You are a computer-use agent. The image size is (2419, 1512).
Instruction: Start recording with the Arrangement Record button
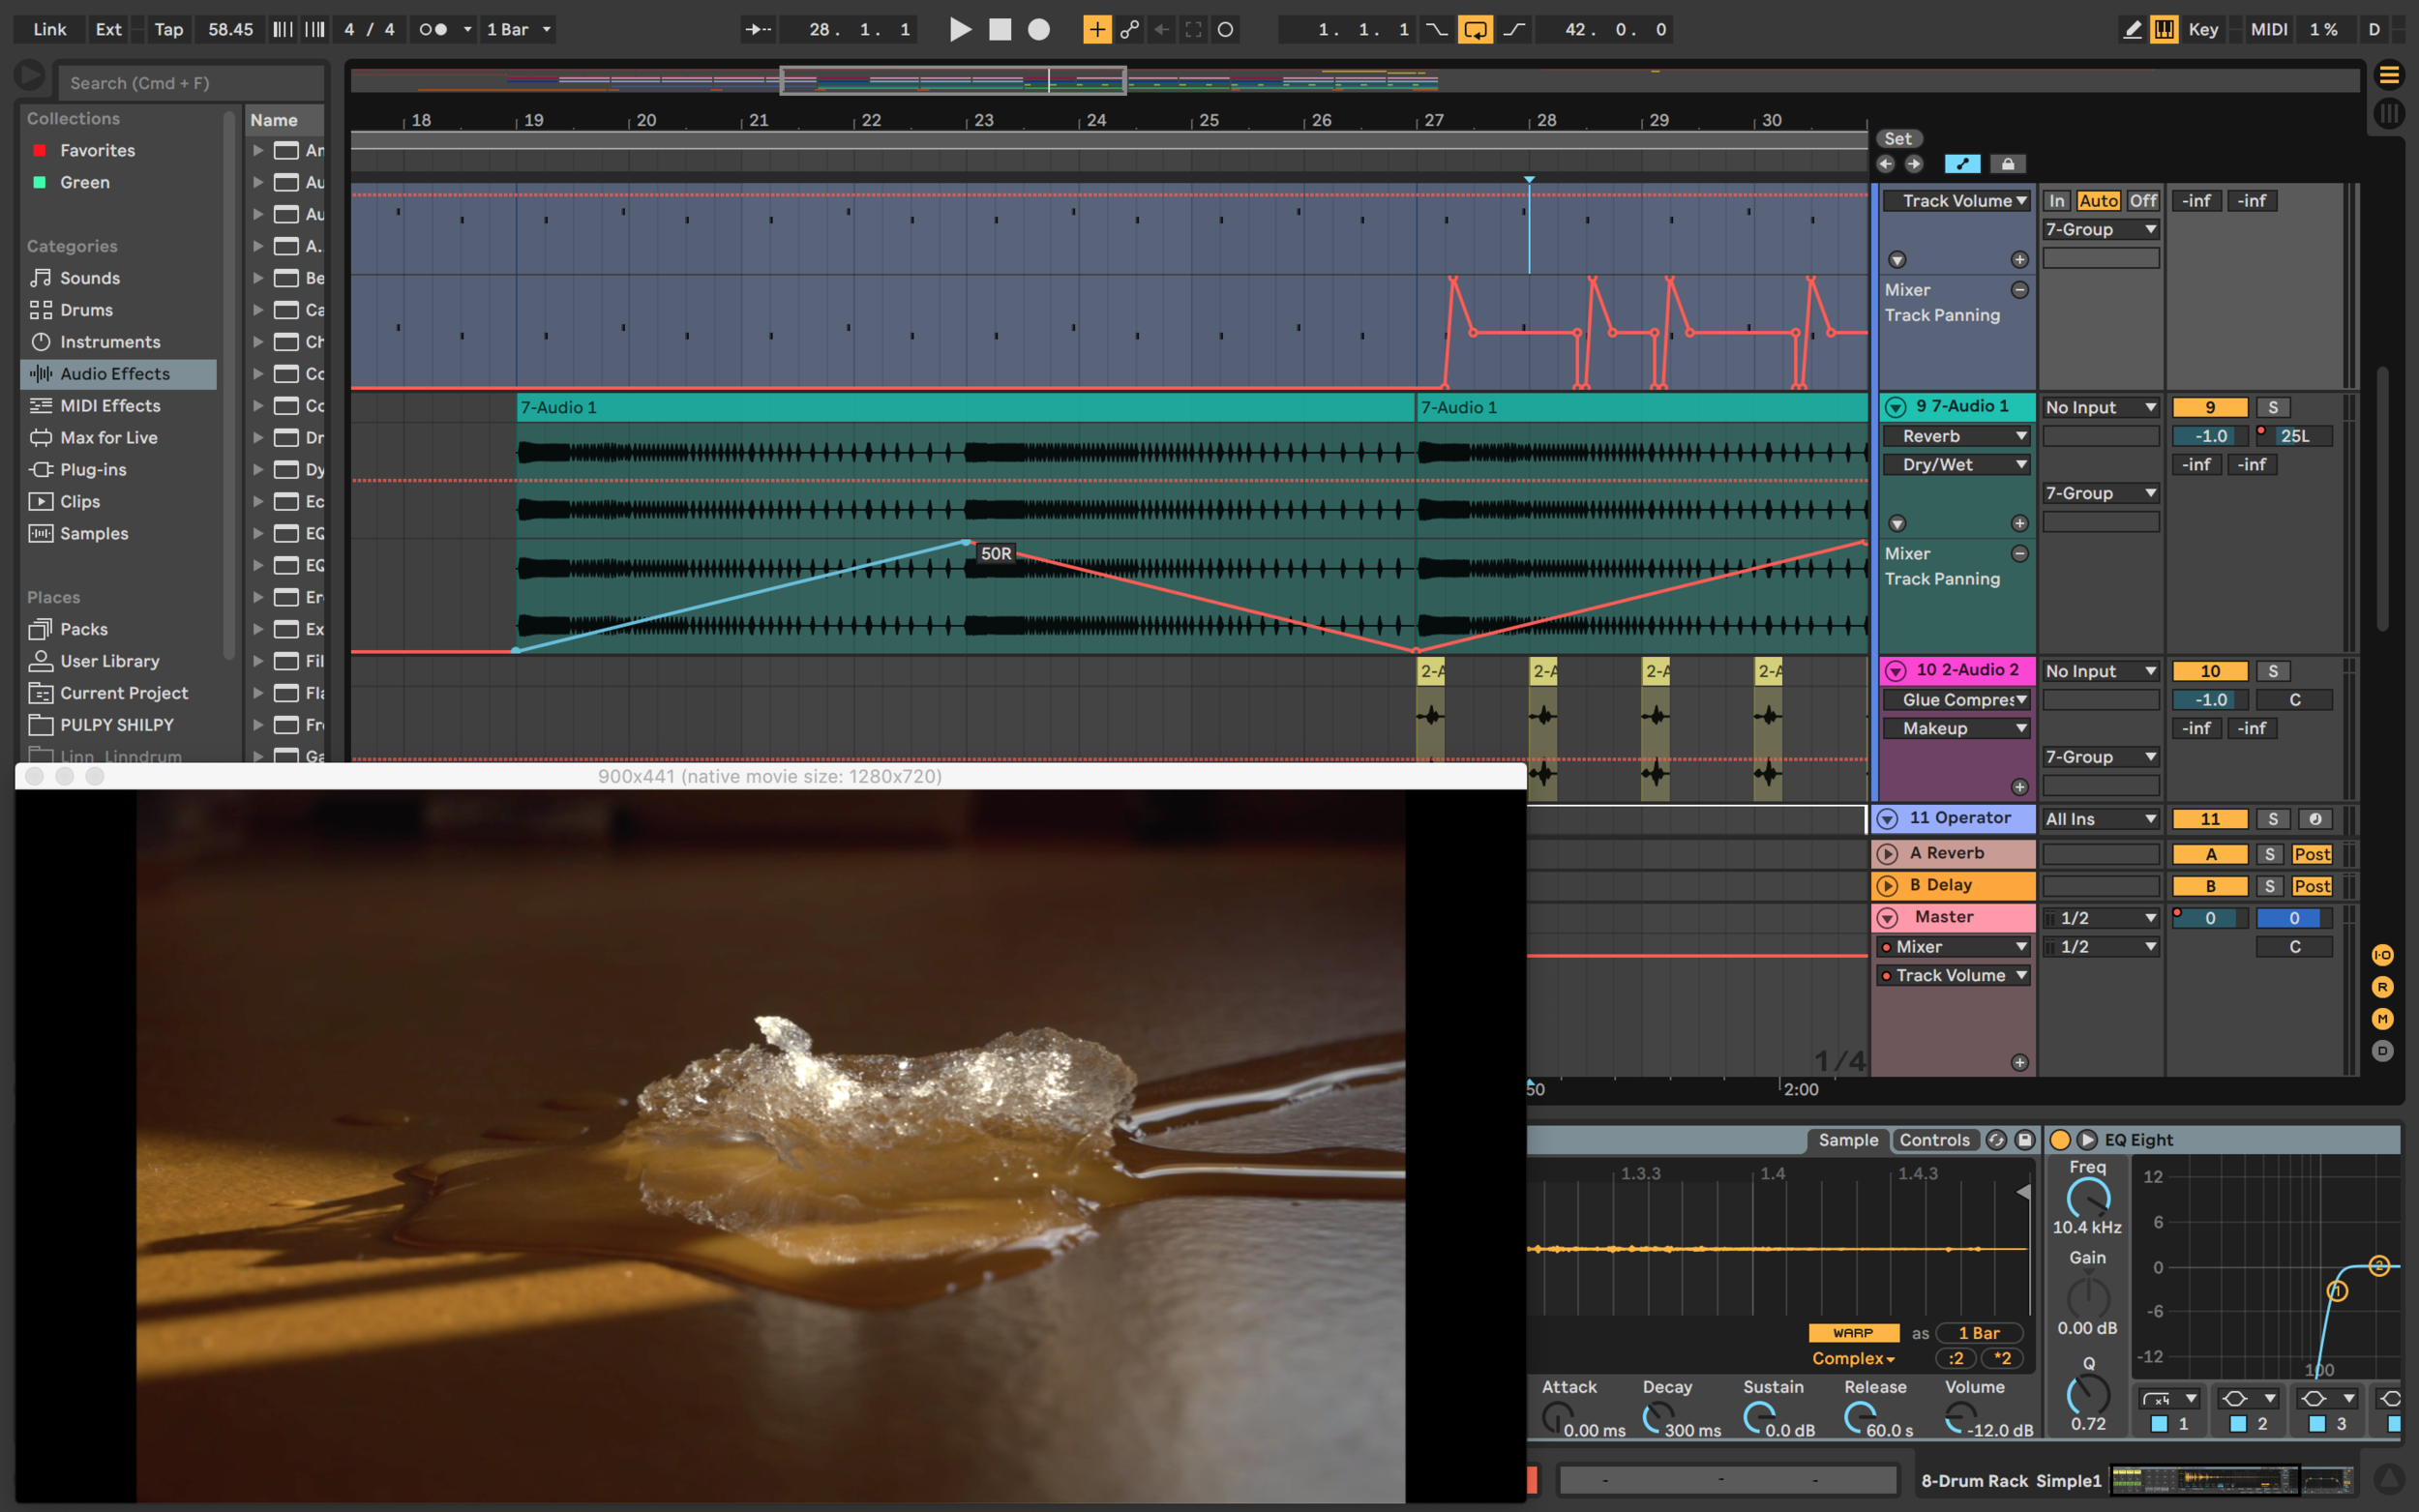pyautogui.click(x=1039, y=29)
